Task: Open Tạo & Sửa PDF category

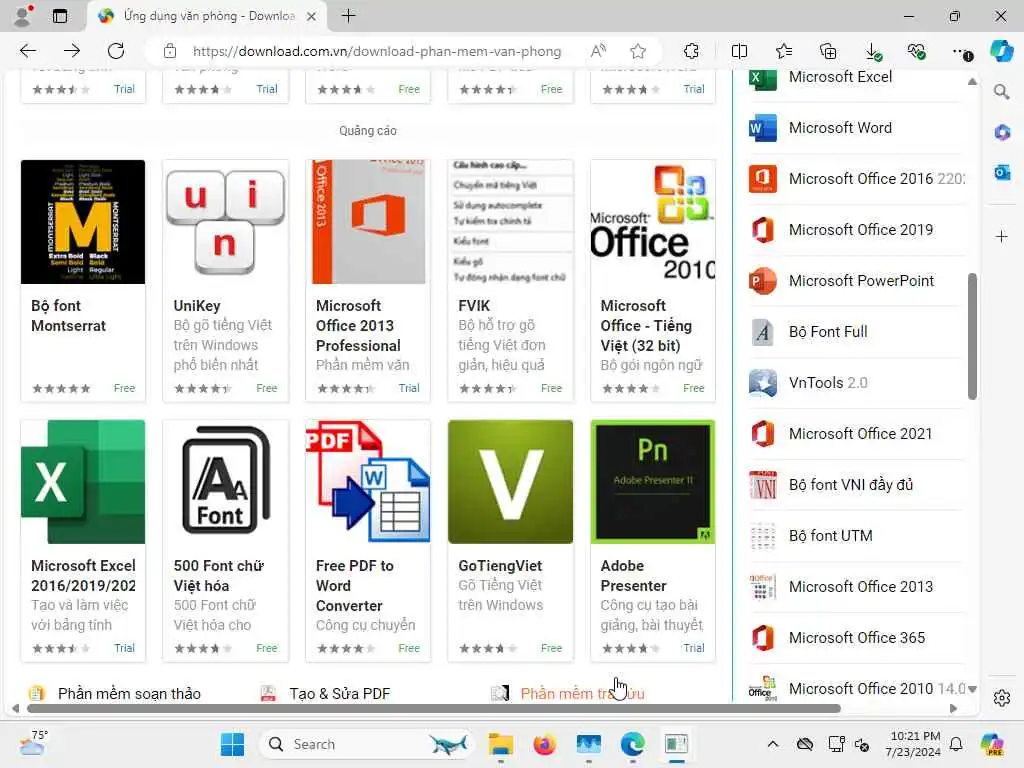Action: click(340, 694)
